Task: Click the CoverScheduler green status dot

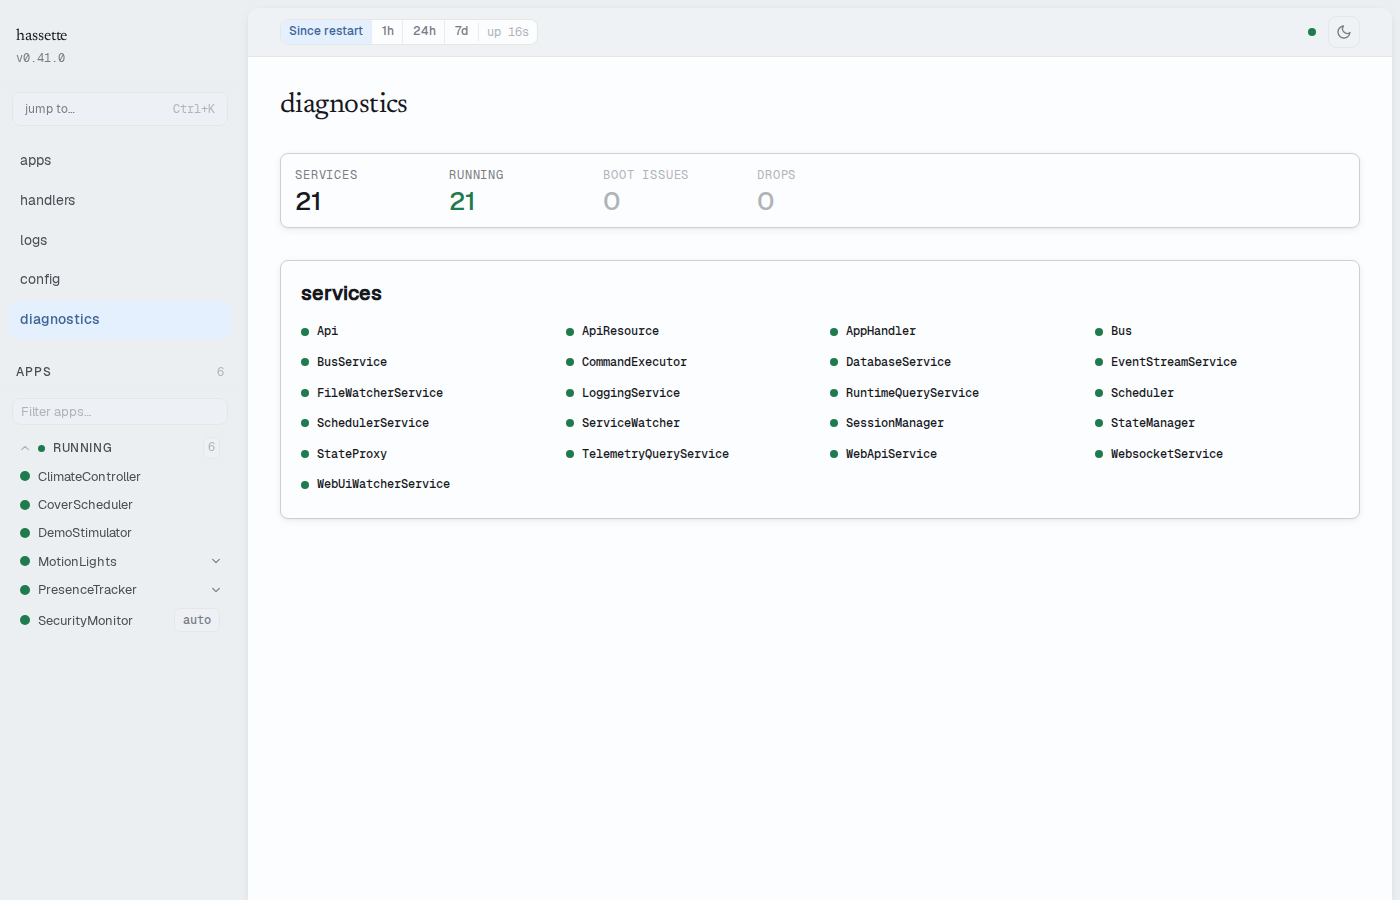Action: 25,505
